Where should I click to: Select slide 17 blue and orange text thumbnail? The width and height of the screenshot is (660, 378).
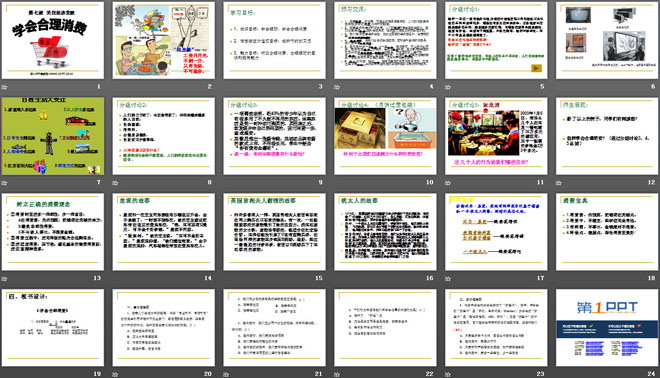(496, 232)
